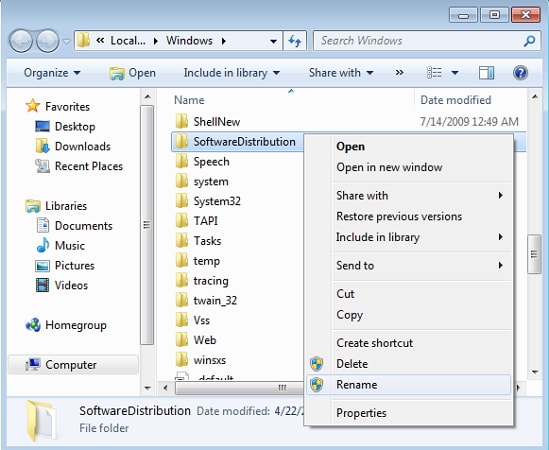
Task: Select the Speech folder
Action: [202, 161]
